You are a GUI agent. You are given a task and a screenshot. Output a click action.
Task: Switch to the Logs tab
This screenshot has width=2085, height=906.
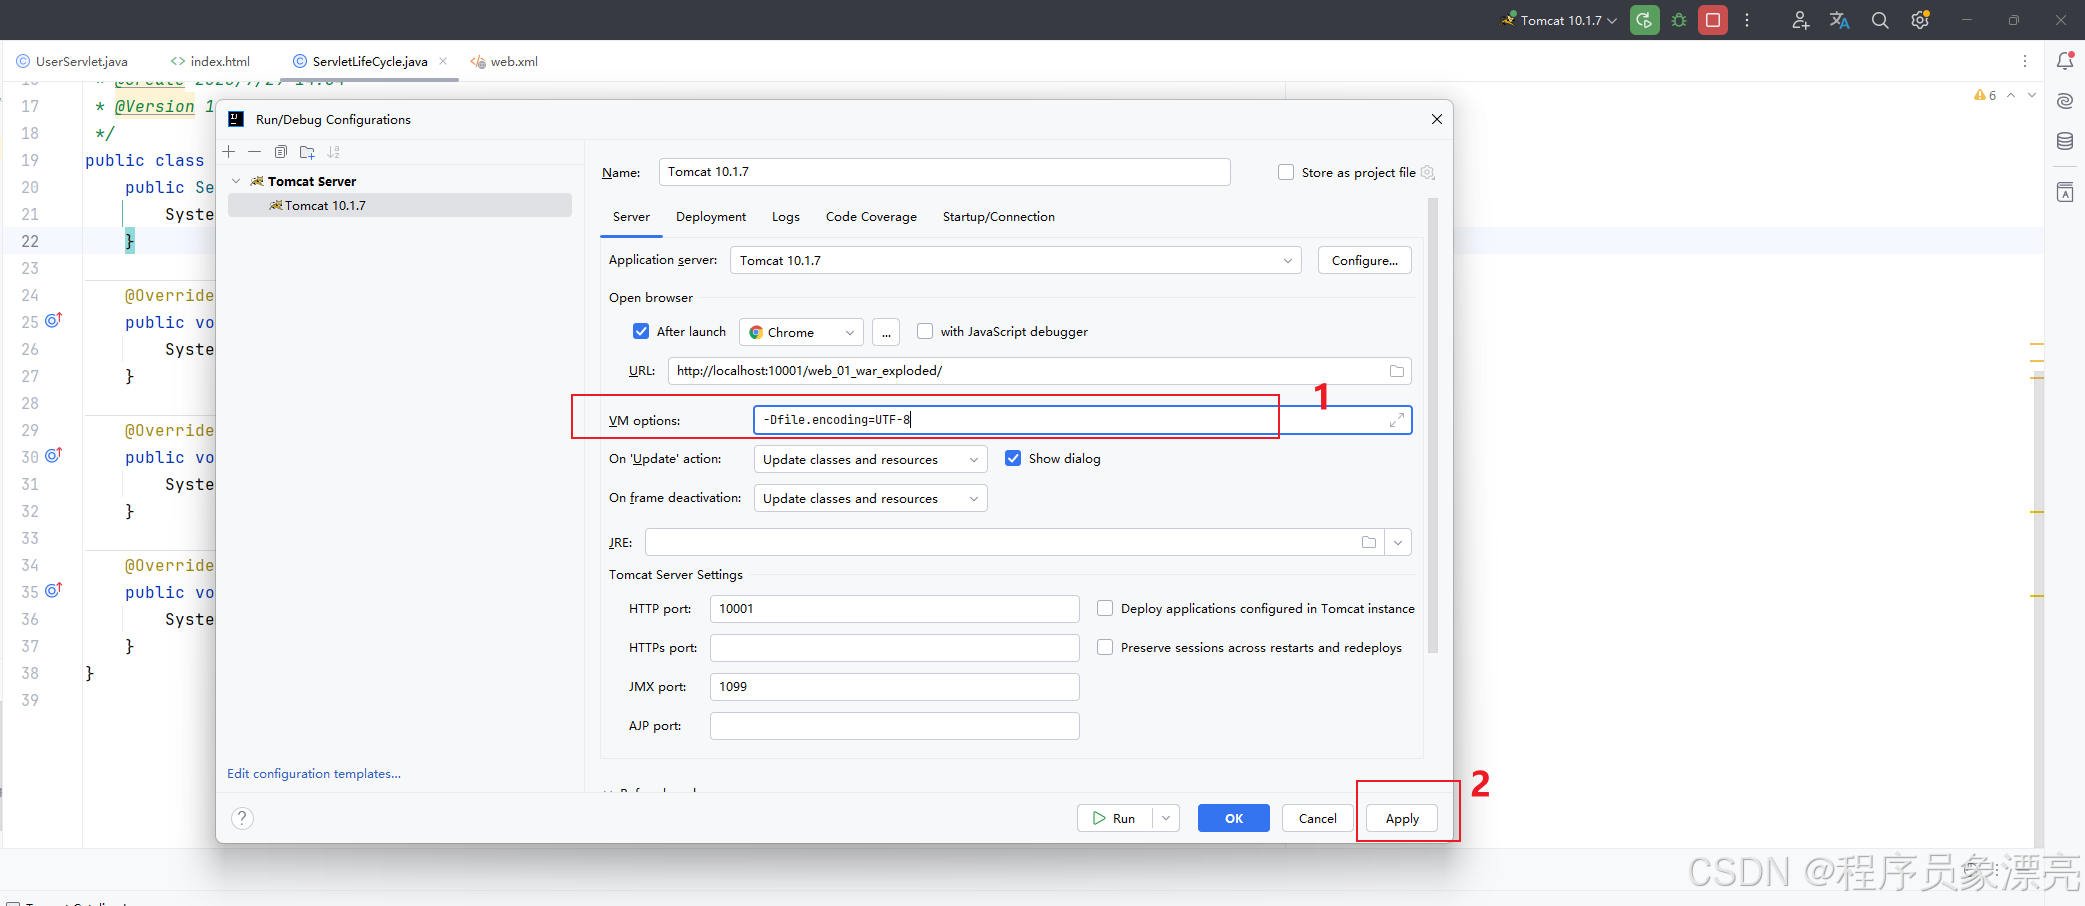click(x=786, y=216)
